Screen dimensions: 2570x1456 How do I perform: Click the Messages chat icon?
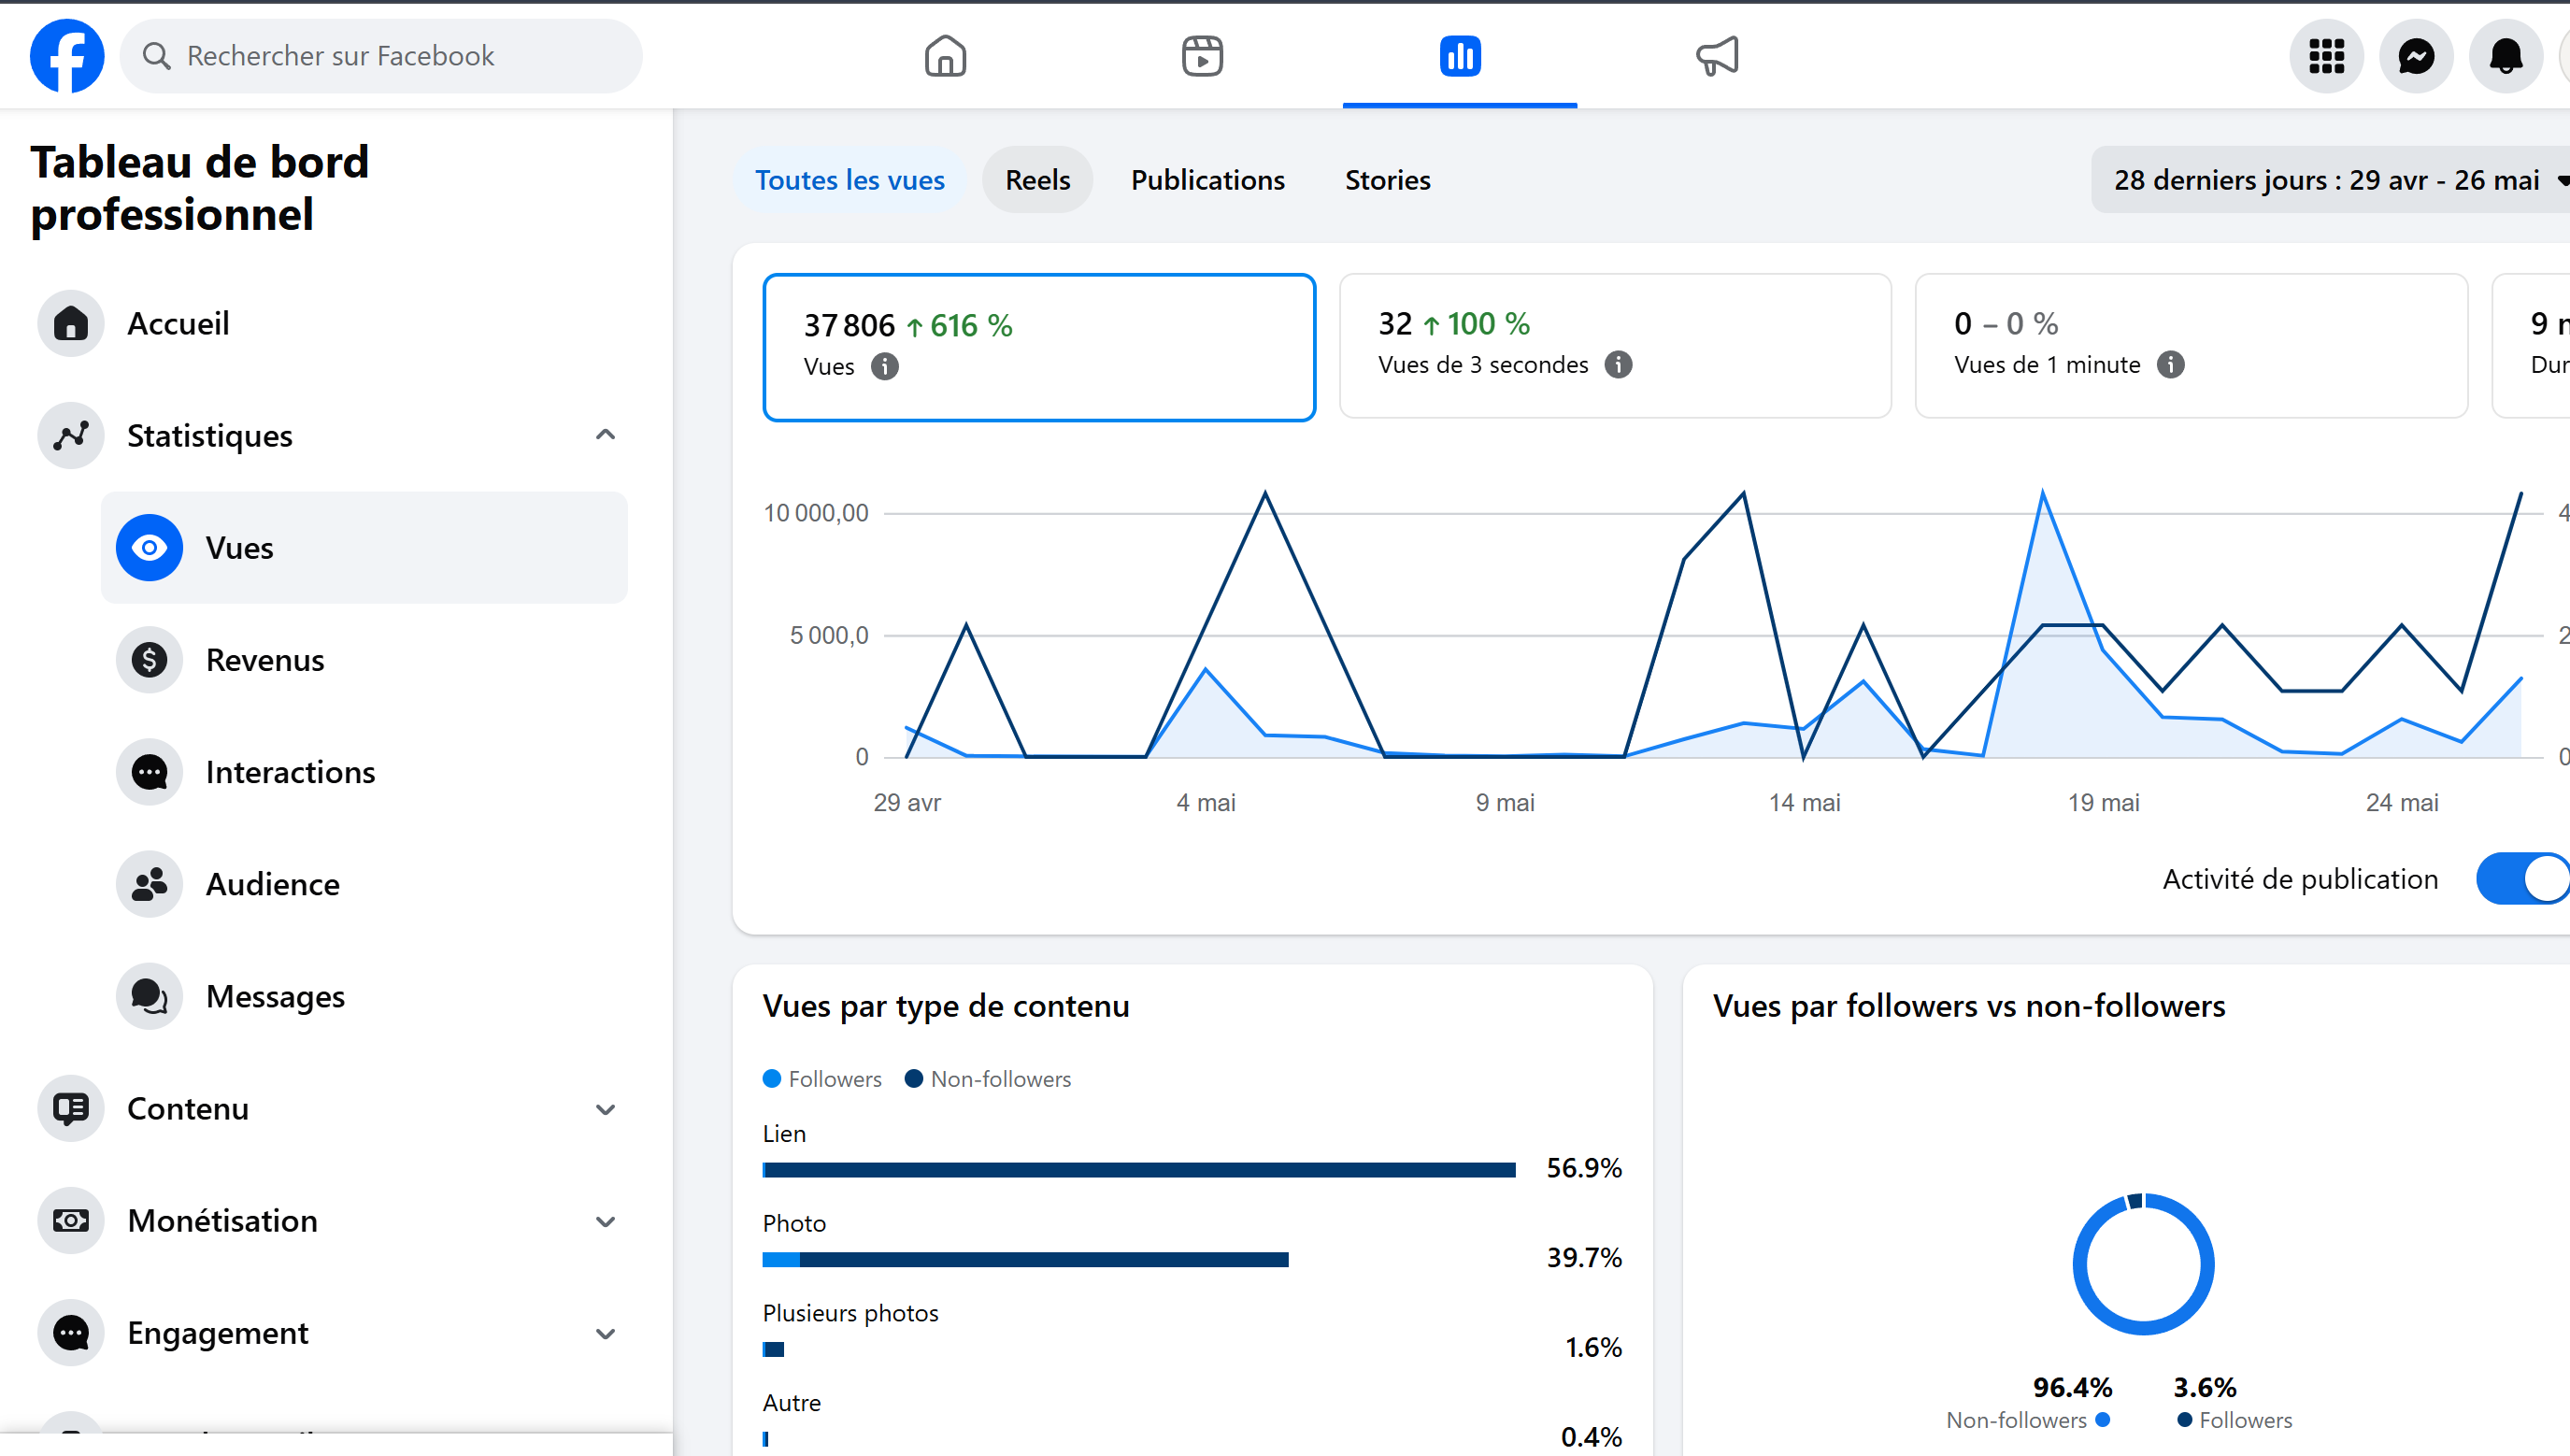click(x=150, y=996)
